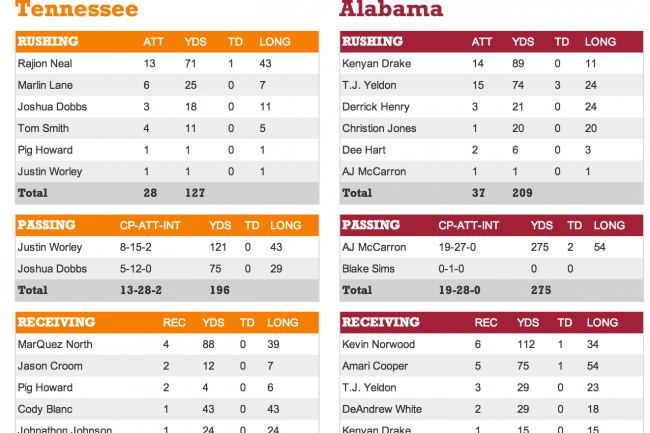Select MarQuez North in Tennessee receiving
This screenshot has height=433, width=650.
[x=55, y=344]
